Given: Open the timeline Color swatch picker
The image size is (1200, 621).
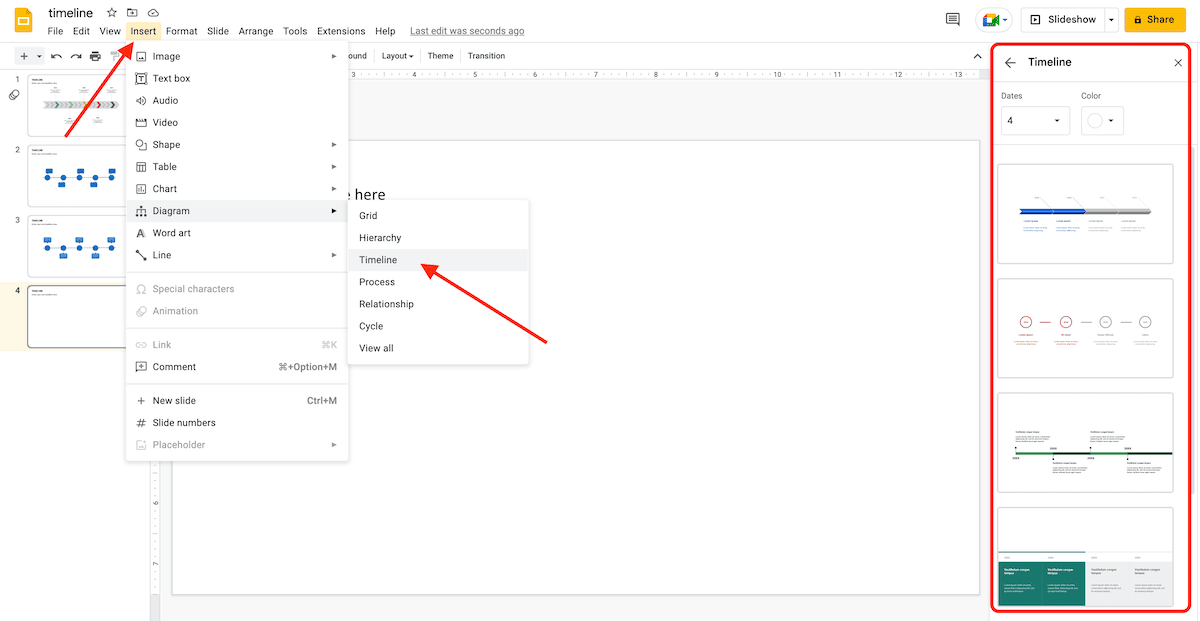Looking at the screenshot, I should pyautogui.click(x=1102, y=120).
